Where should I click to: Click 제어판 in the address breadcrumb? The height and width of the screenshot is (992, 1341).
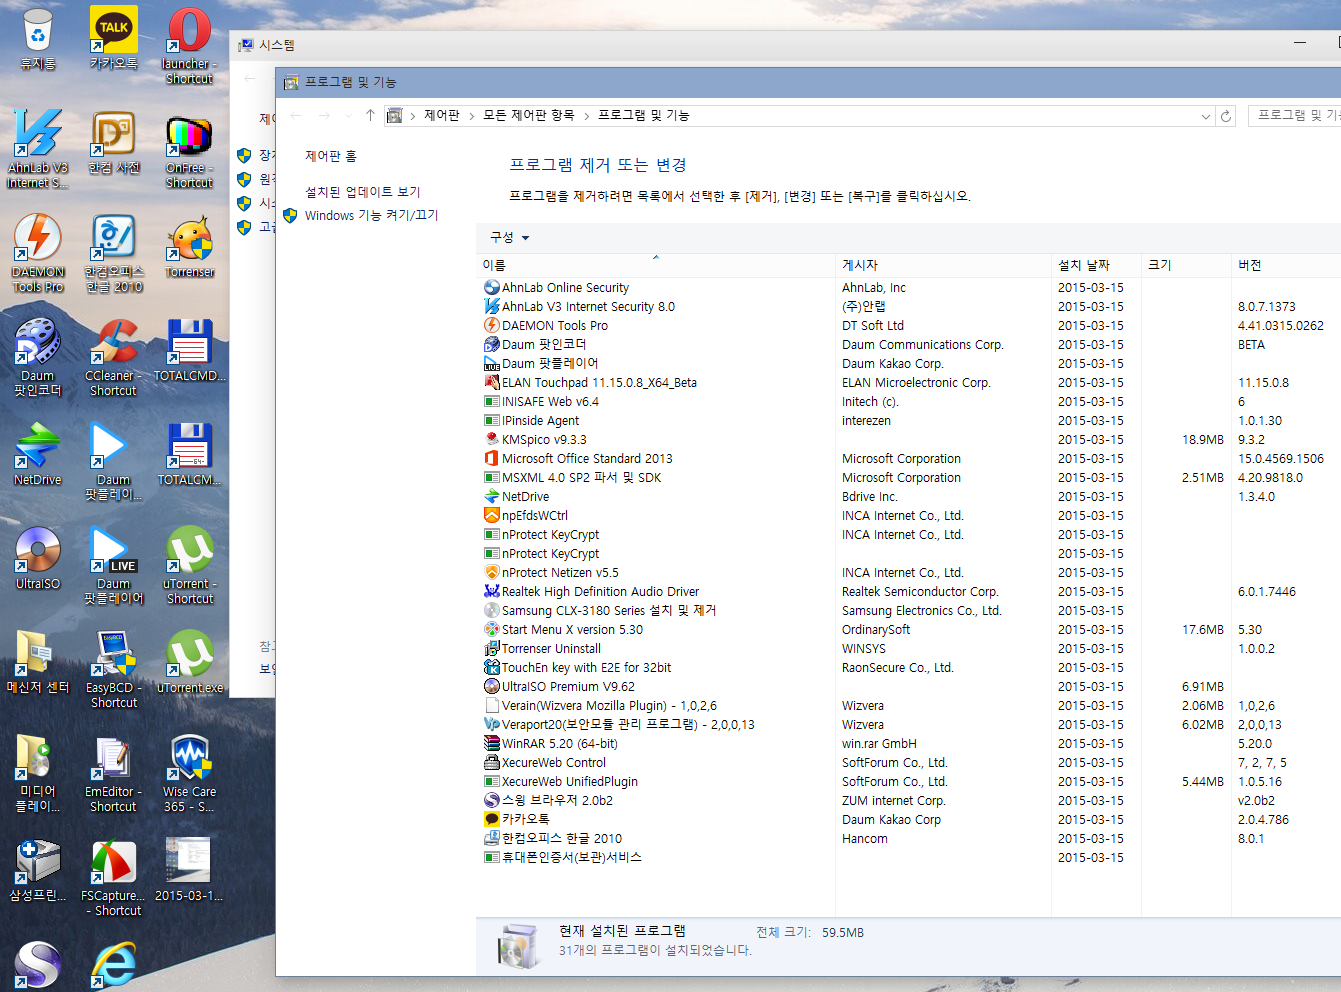tap(442, 115)
